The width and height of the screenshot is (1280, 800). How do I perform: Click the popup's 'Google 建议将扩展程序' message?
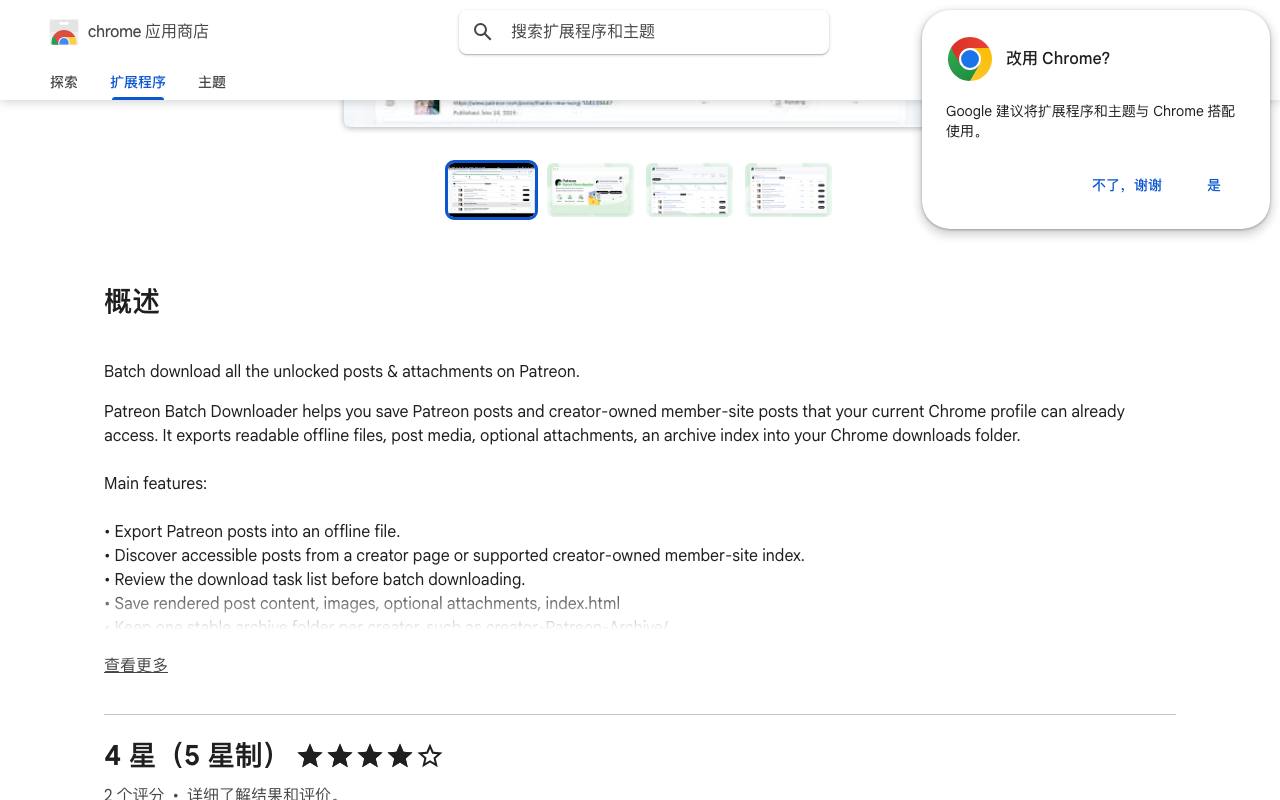point(1090,121)
